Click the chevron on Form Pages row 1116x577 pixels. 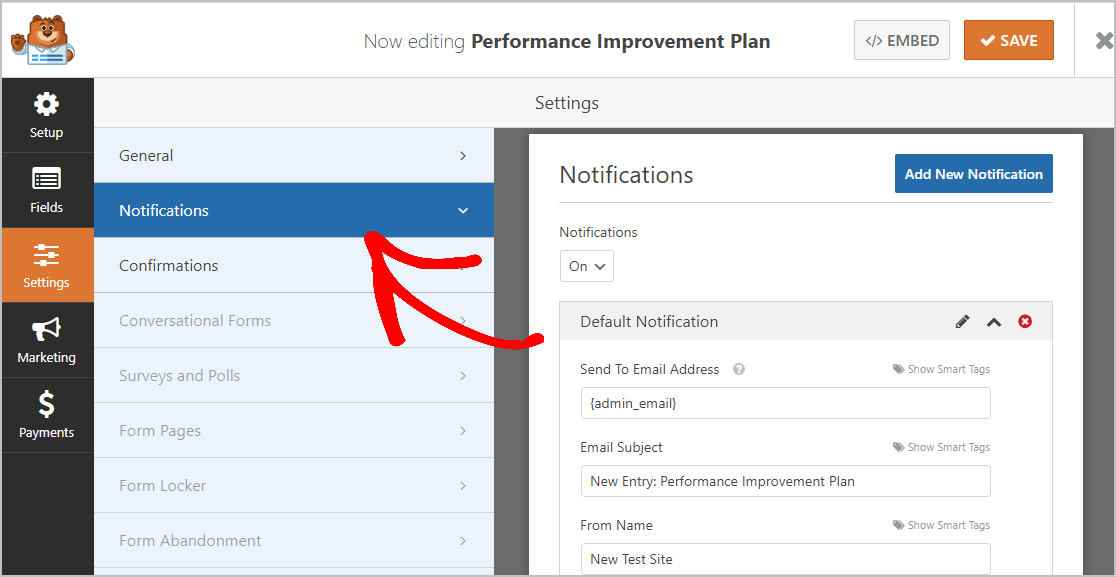click(x=463, y=430)
